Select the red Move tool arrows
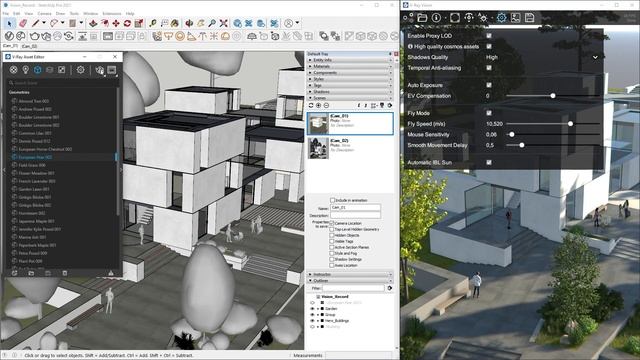This screenshot has width=640, height=360. tap(116, 23)
